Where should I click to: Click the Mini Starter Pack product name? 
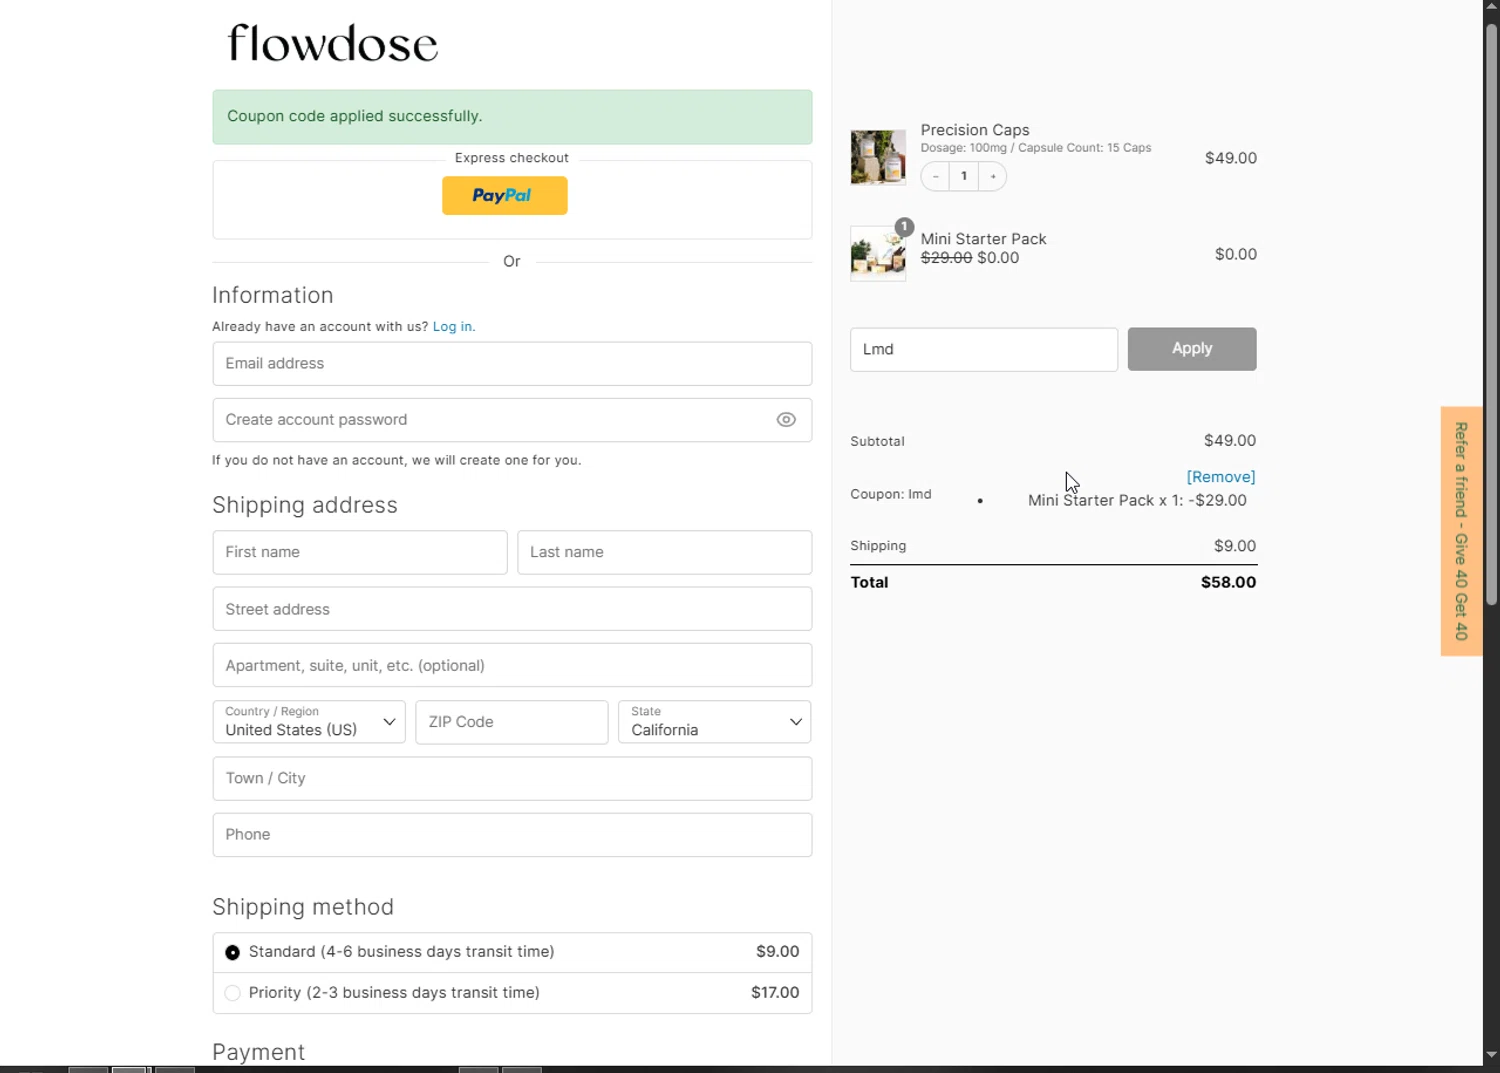pyautogui.click(x=983, y=239)
